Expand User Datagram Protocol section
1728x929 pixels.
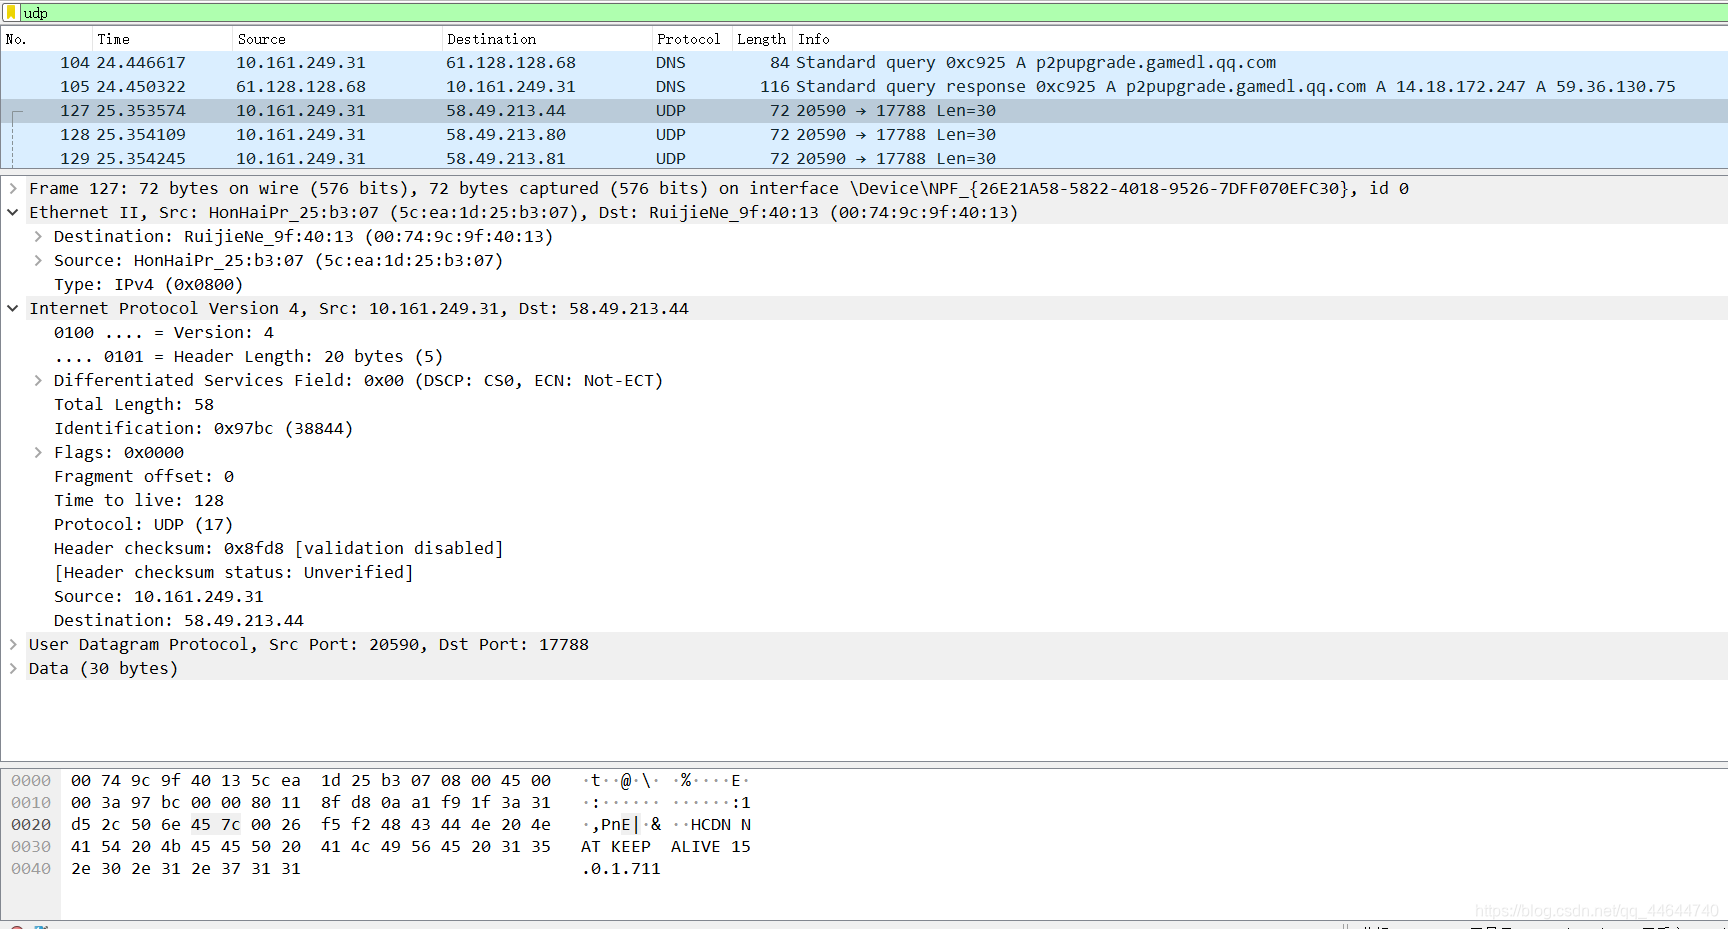(13, 644)
